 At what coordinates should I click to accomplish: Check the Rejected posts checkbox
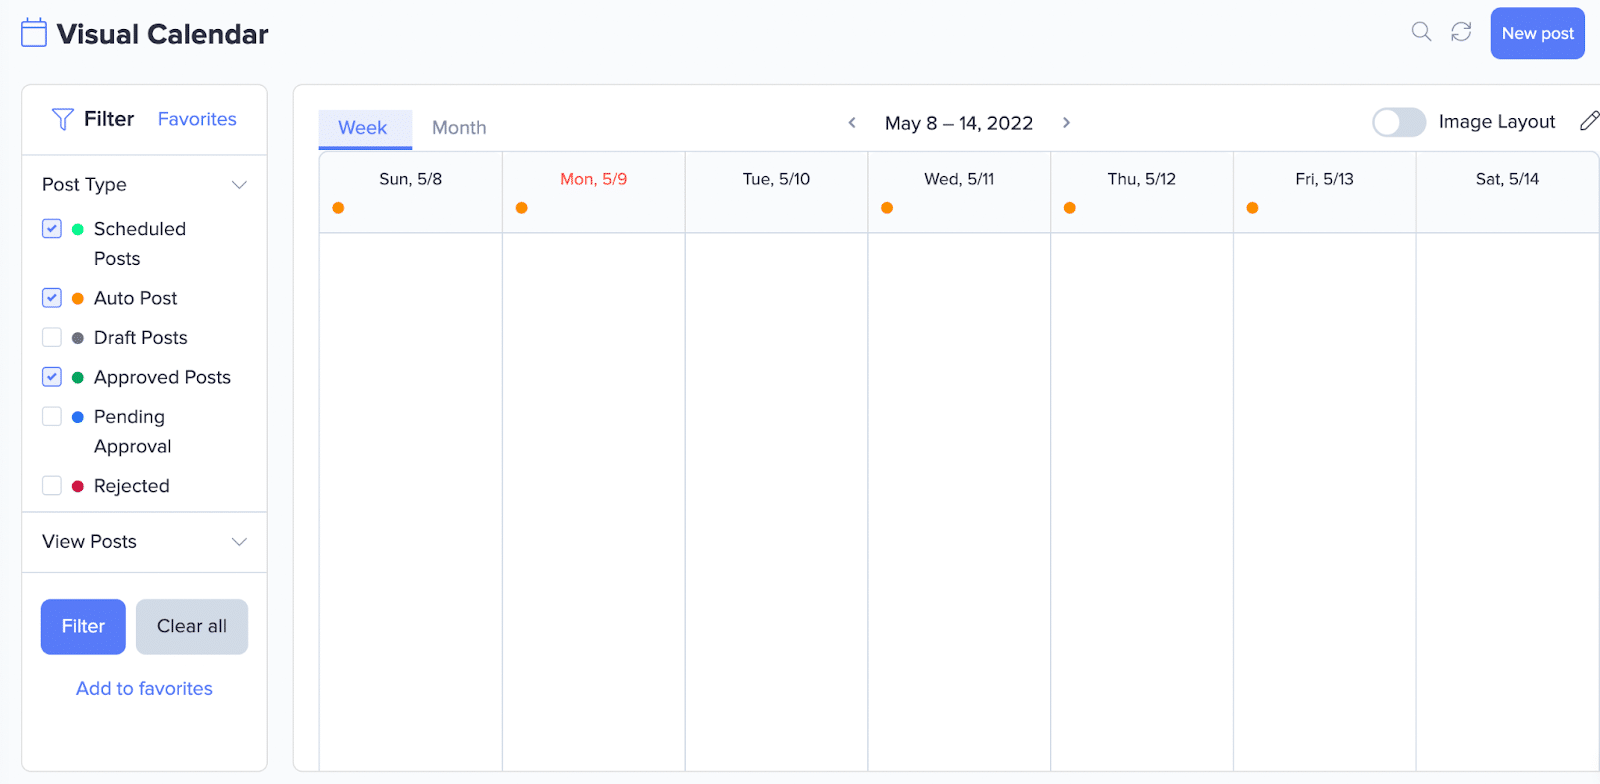pos(52,486)
